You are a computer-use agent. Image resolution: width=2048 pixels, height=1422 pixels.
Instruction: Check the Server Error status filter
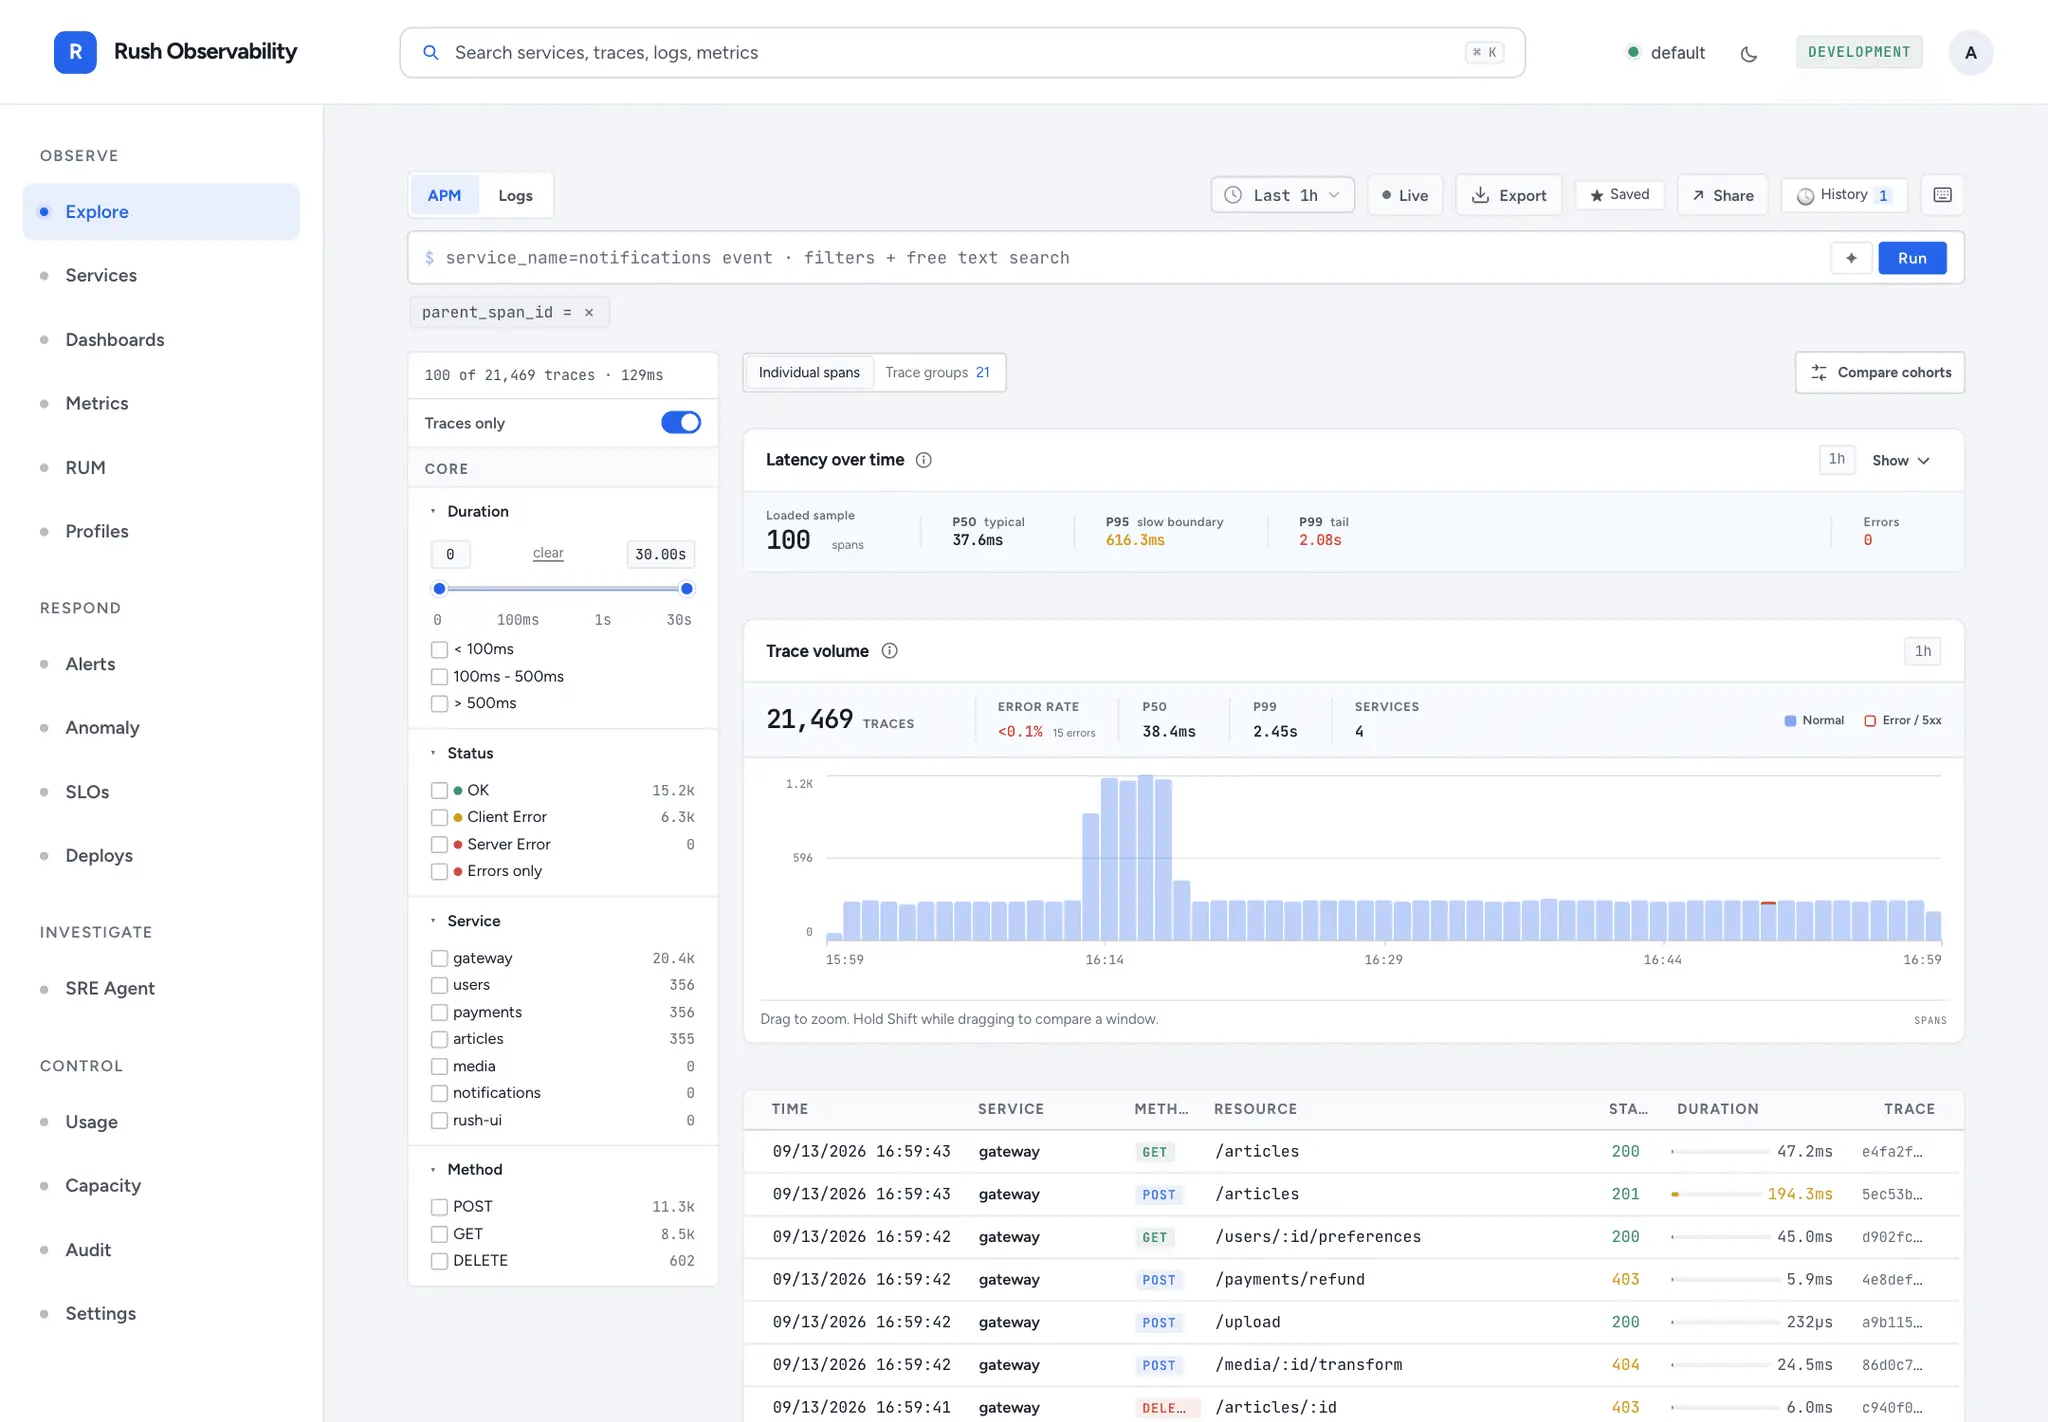[x=439, y=845]
